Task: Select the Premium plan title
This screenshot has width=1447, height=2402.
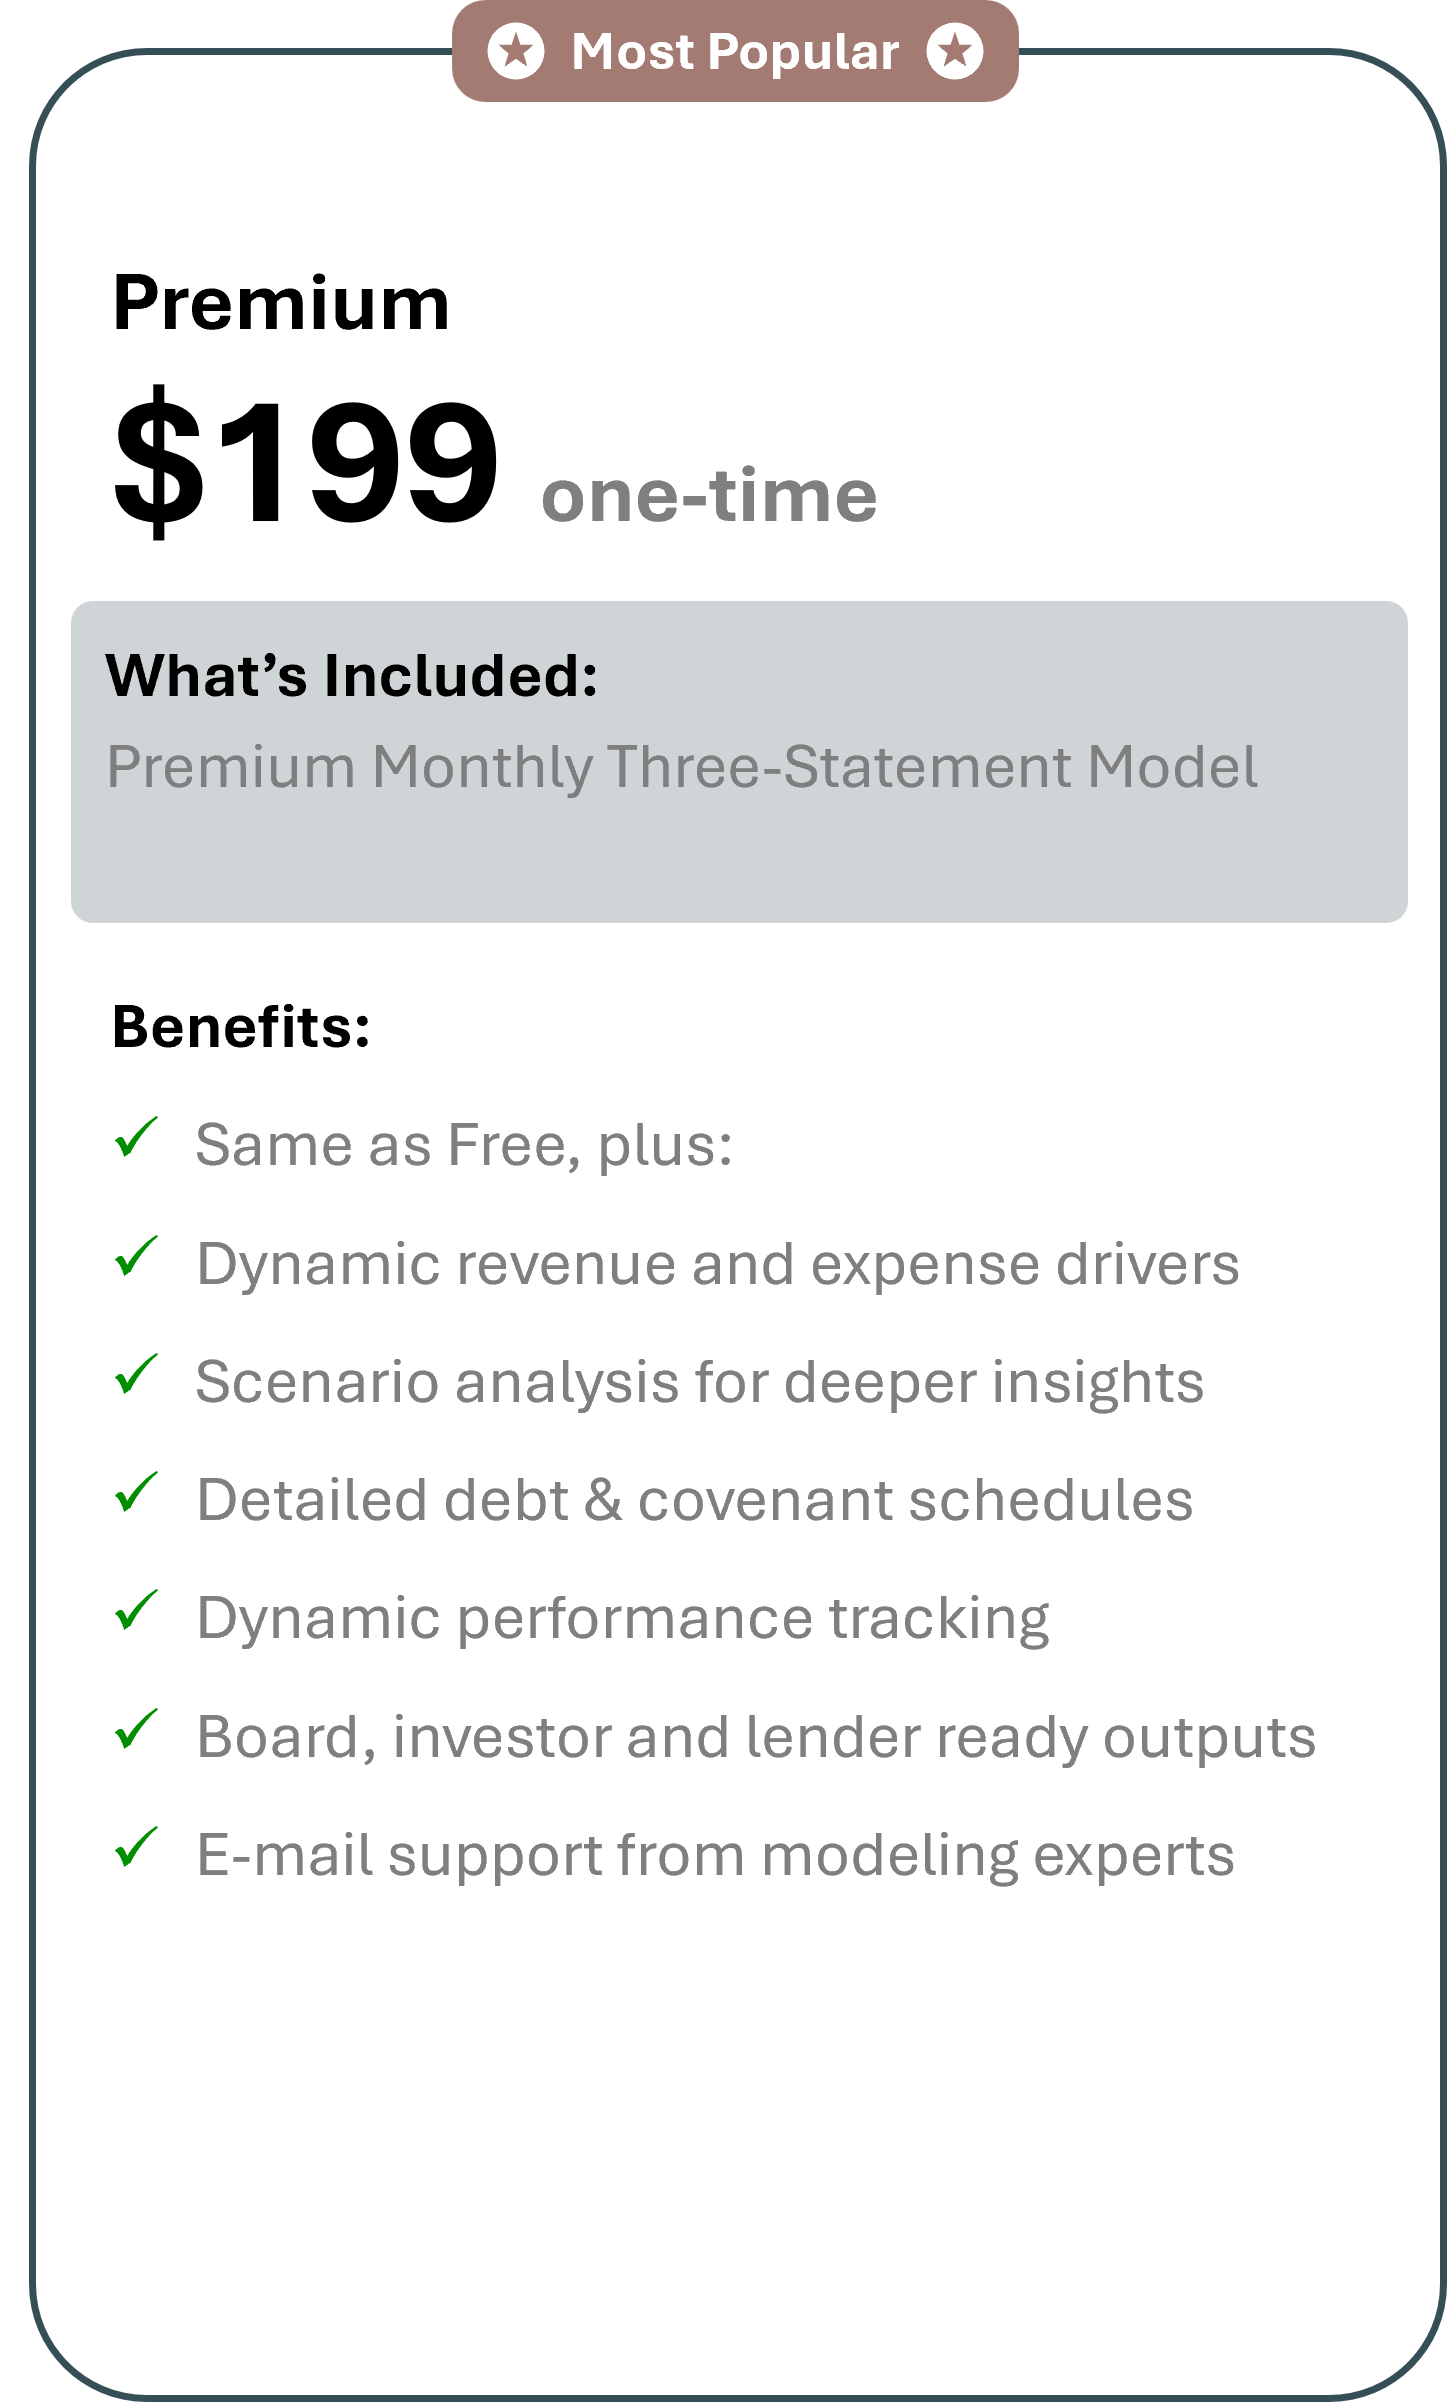Action: pyautogui.click(x=281, y=304)
